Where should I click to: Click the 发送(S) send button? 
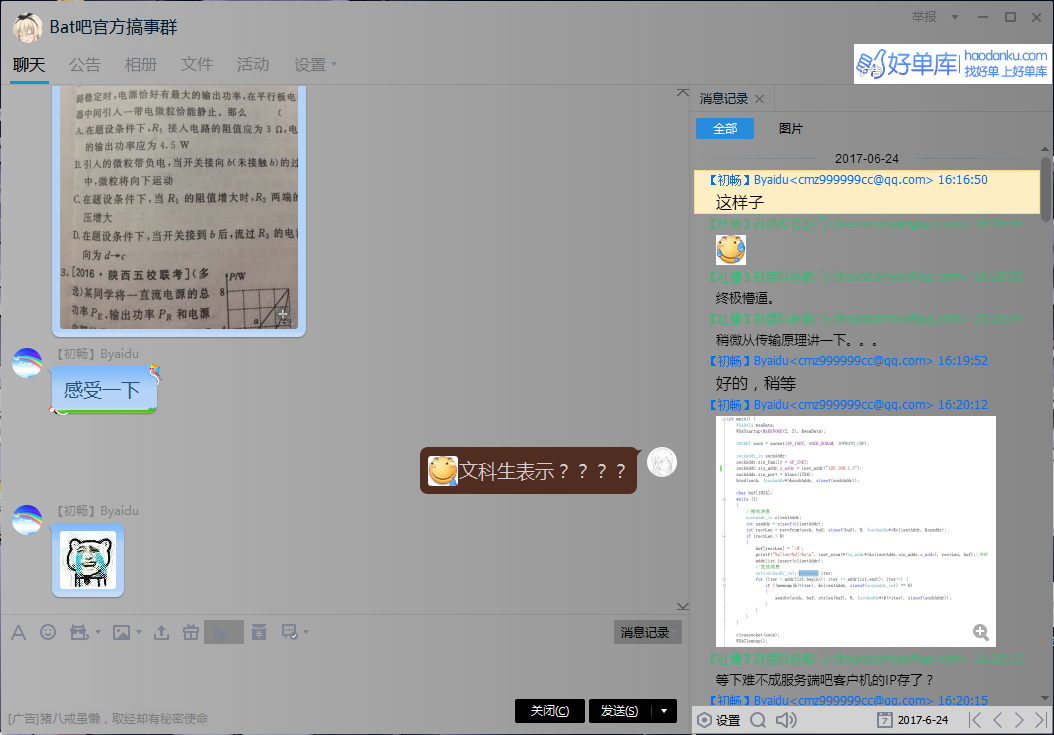click(620, 711)
